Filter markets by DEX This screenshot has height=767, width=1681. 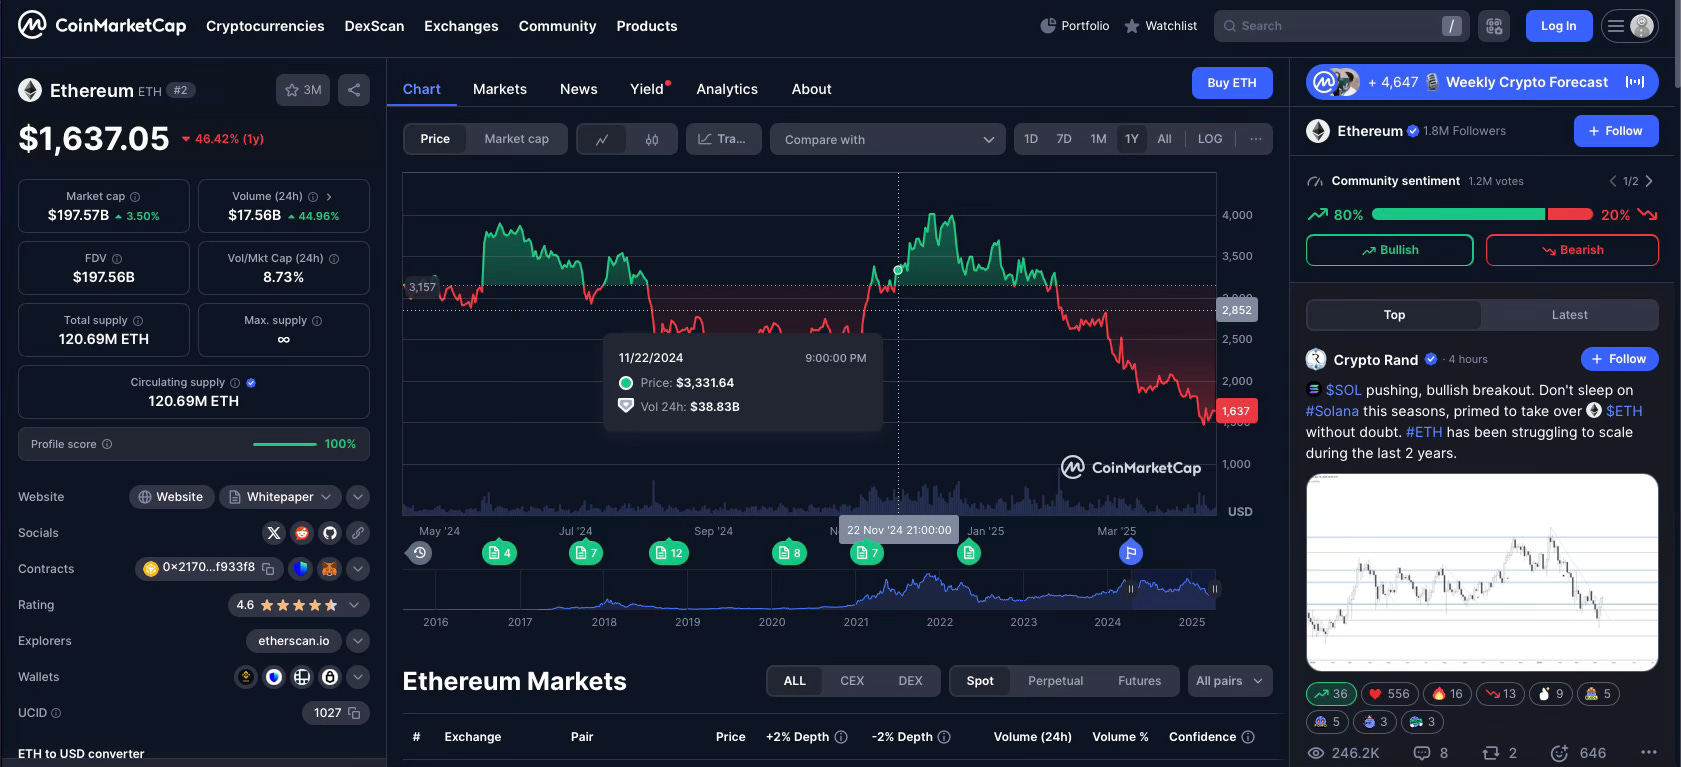(x=910, y=681)
